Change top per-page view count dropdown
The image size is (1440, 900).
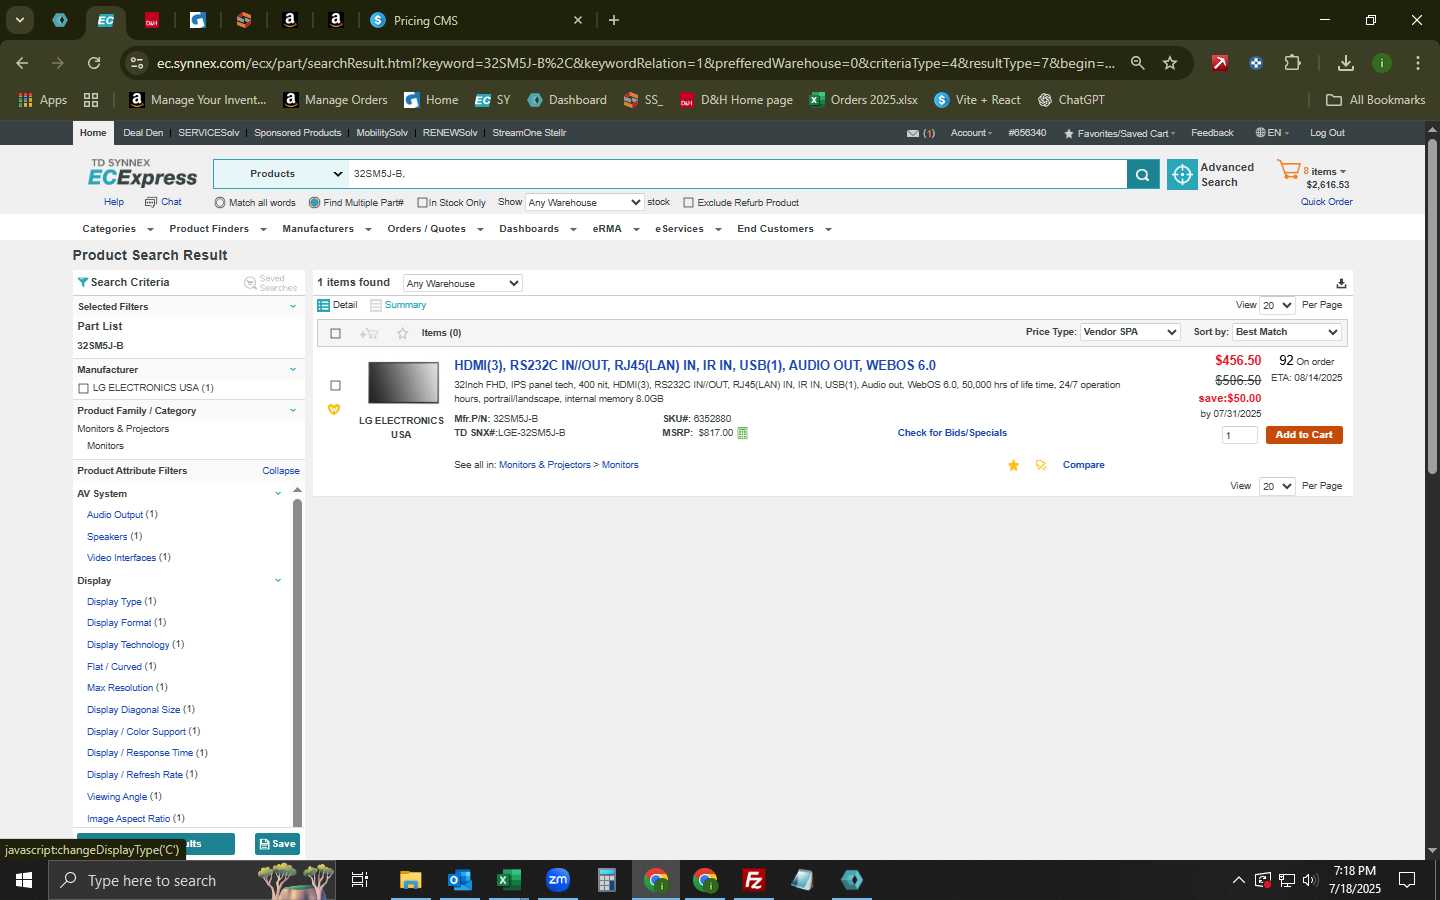[1277, 305]
